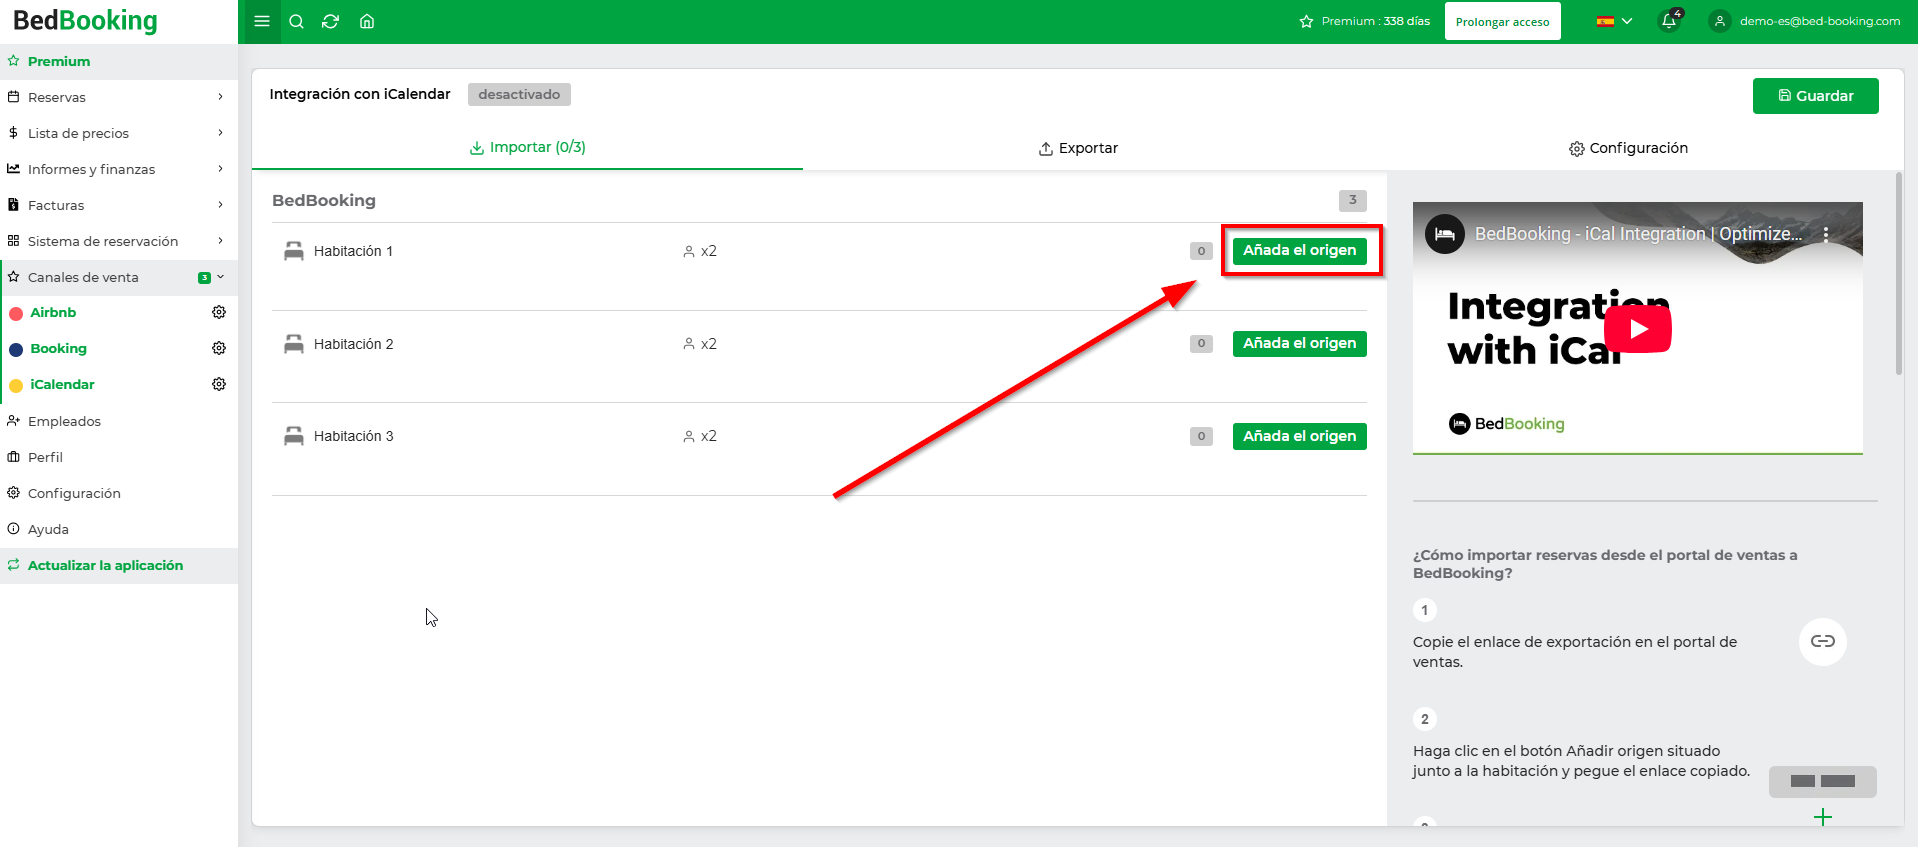This screenshot has height=847, width=1918.
Task: Play the iCal Integration YouTube video
Action: pyautogui.click(x=1638, y=329)
